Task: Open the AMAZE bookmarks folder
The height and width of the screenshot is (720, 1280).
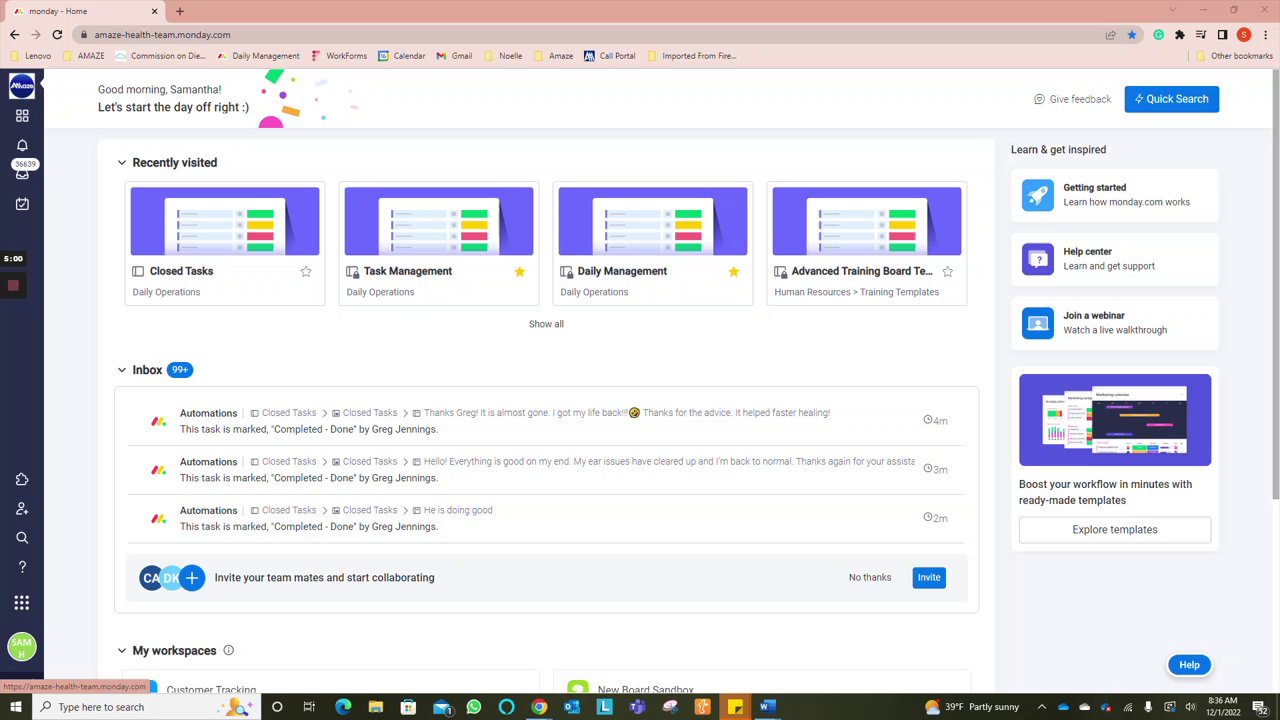Action: (83, 56)
